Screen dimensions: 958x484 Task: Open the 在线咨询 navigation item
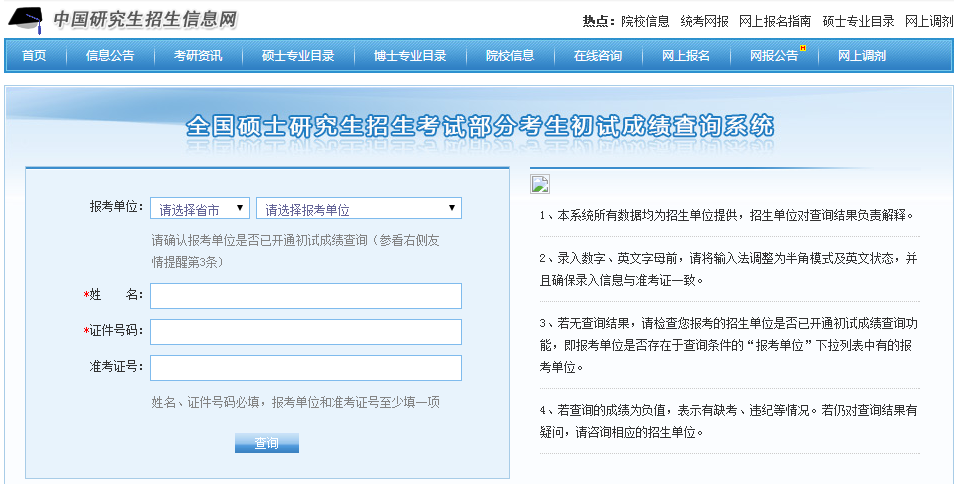coord(598,56)
